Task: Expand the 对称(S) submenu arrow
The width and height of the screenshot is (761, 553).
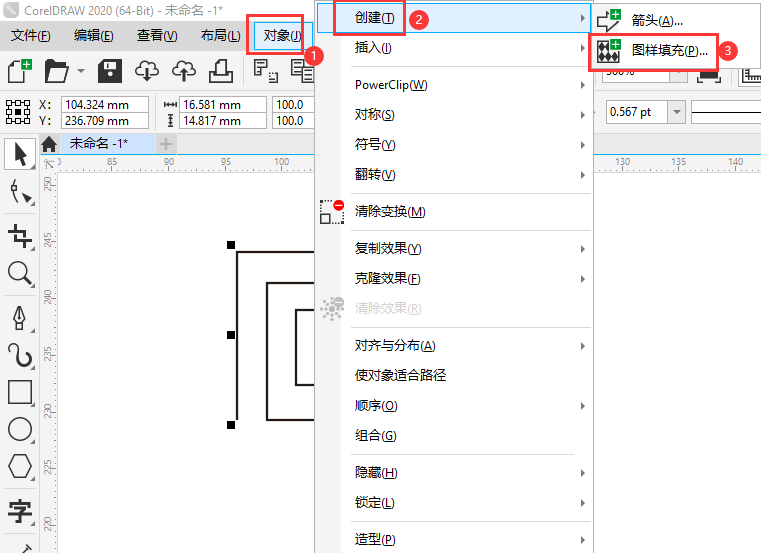Action: 582,115
